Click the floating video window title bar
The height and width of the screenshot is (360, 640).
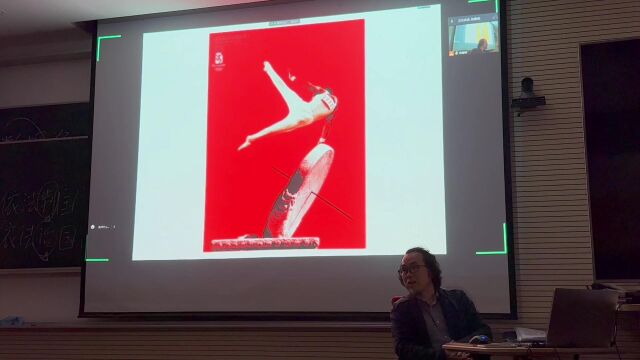(473, 19)
